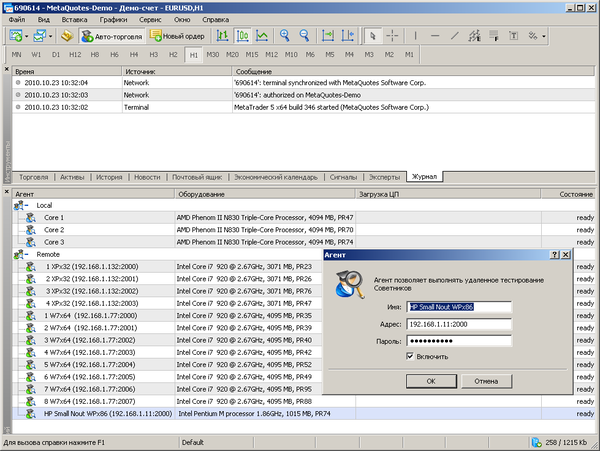The width and height of the screenshot is (600, 451).
Task: Open the Сервис menu
Action: [150, 20]
